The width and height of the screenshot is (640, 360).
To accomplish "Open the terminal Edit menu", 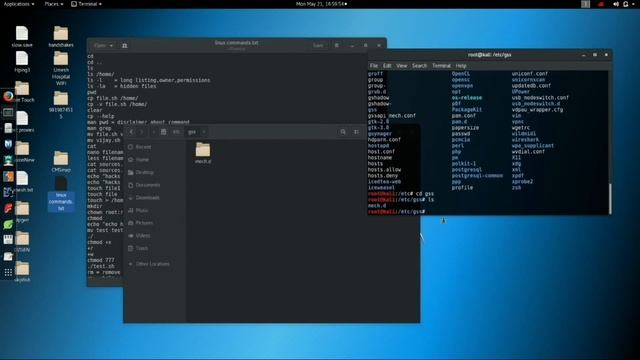I will [x=387, y=66].
